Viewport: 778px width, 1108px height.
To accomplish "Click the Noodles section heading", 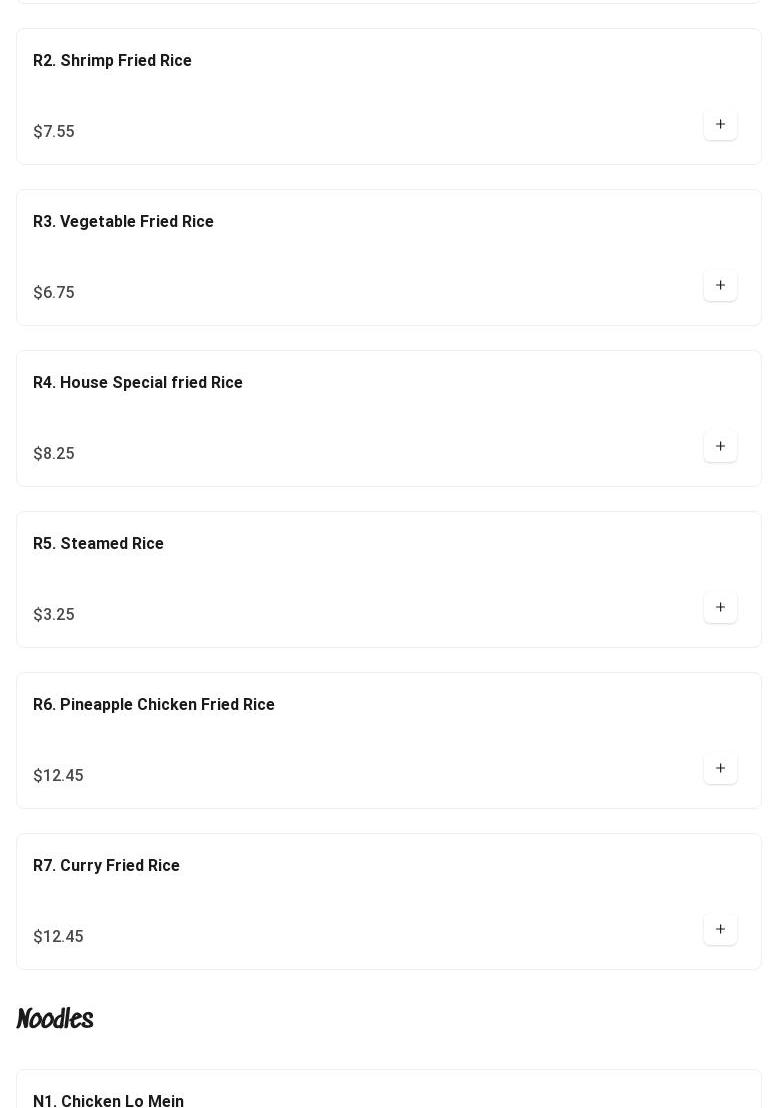I will [55, 1019].
